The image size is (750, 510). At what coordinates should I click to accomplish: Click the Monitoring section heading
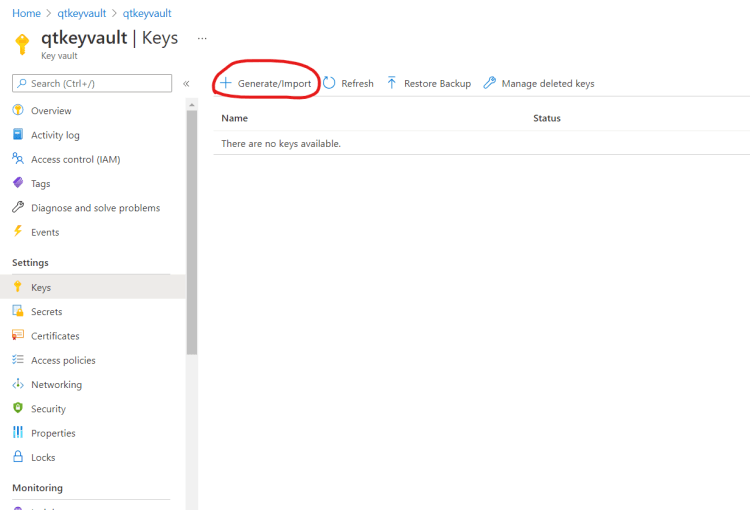click(37, 488)
